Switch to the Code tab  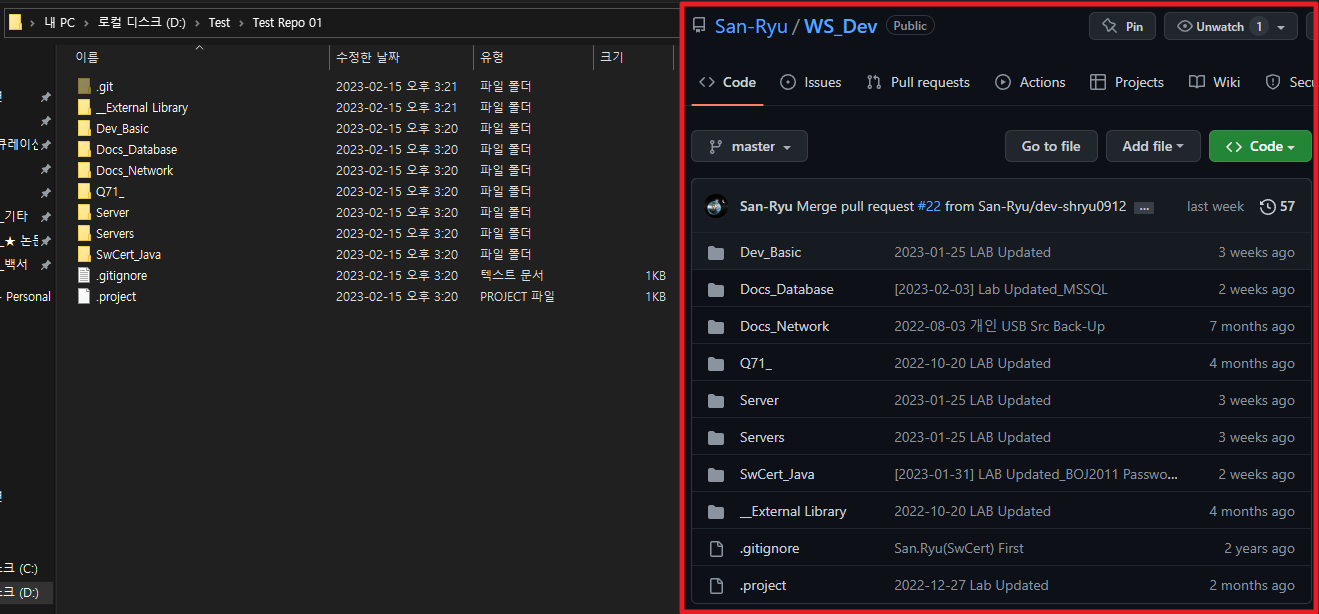[x=728, y=82]
